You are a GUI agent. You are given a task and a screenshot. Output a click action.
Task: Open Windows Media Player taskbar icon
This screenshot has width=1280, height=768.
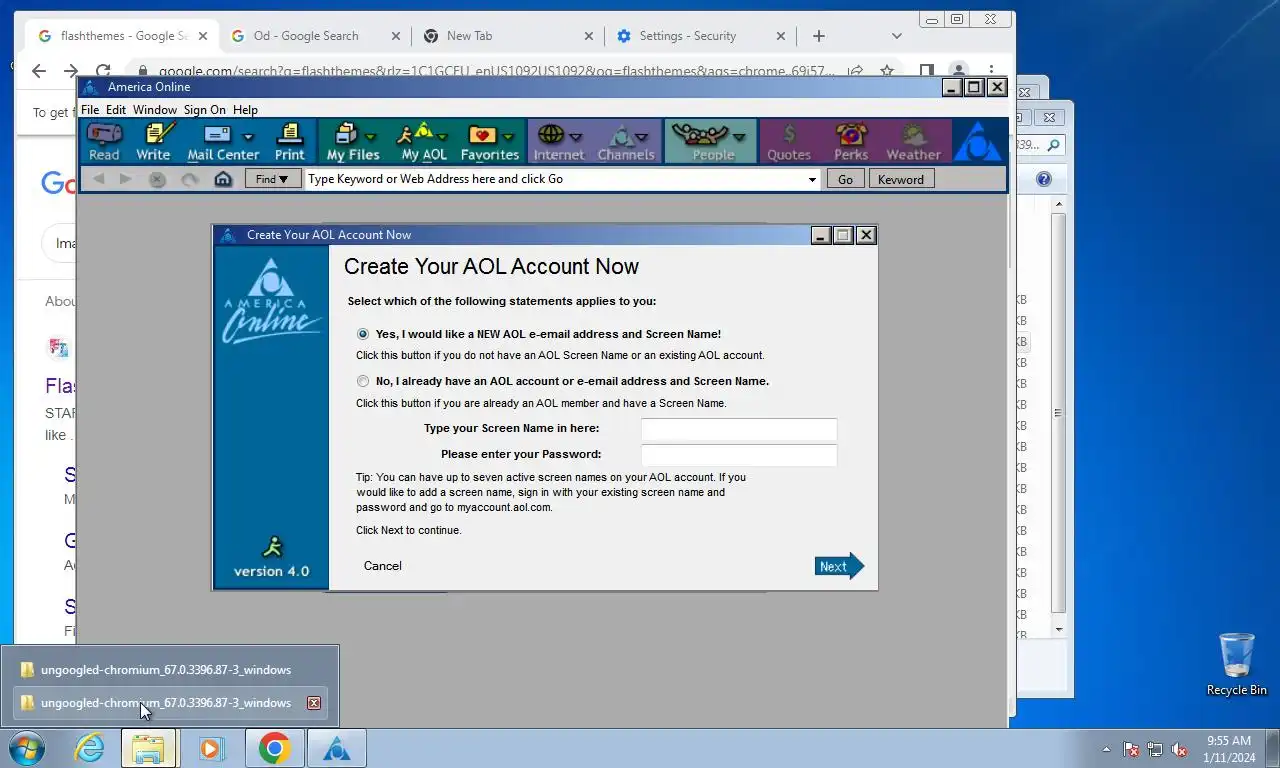point(211,748)
